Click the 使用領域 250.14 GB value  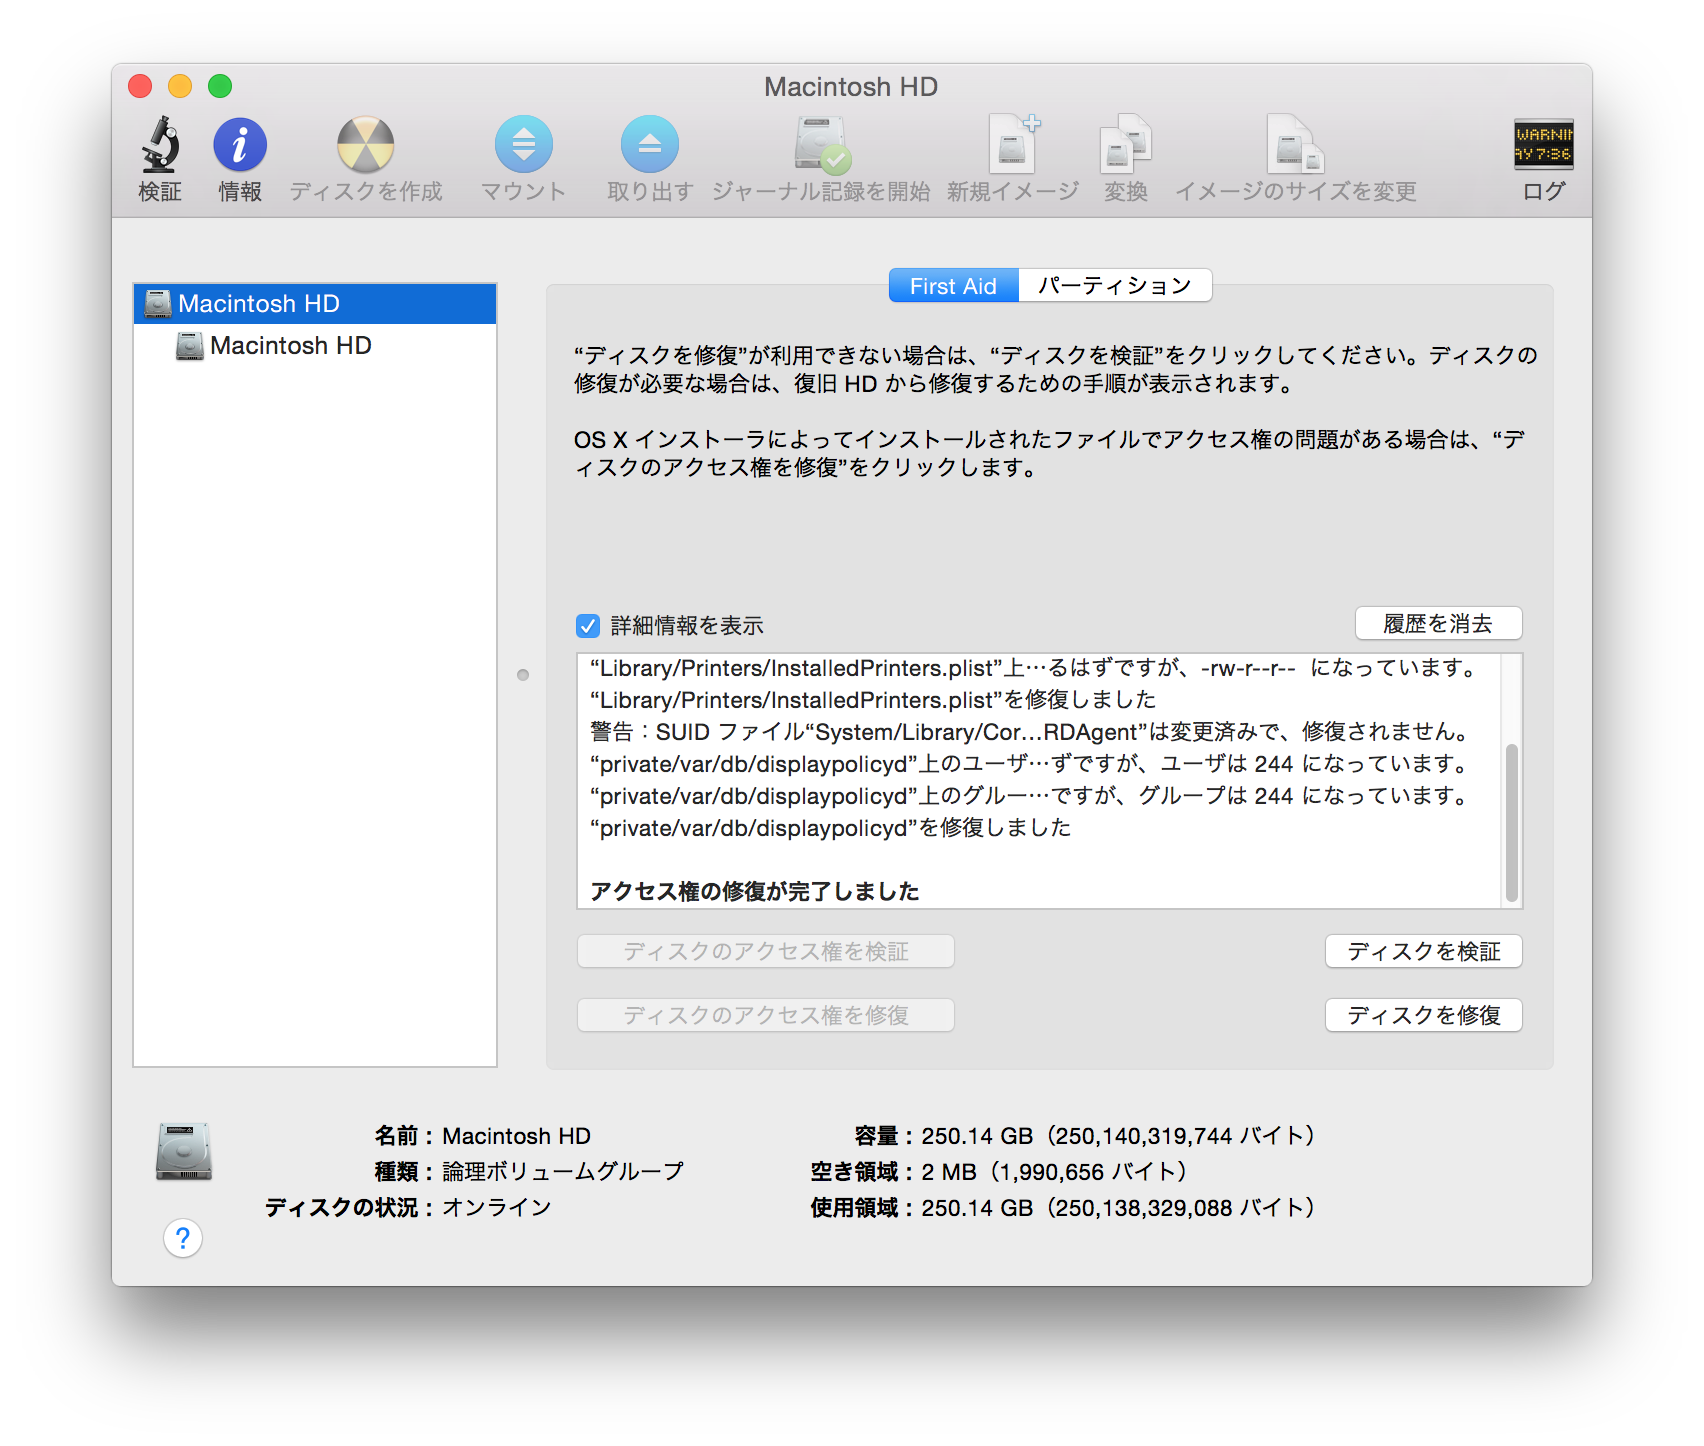point(1117,1208)
